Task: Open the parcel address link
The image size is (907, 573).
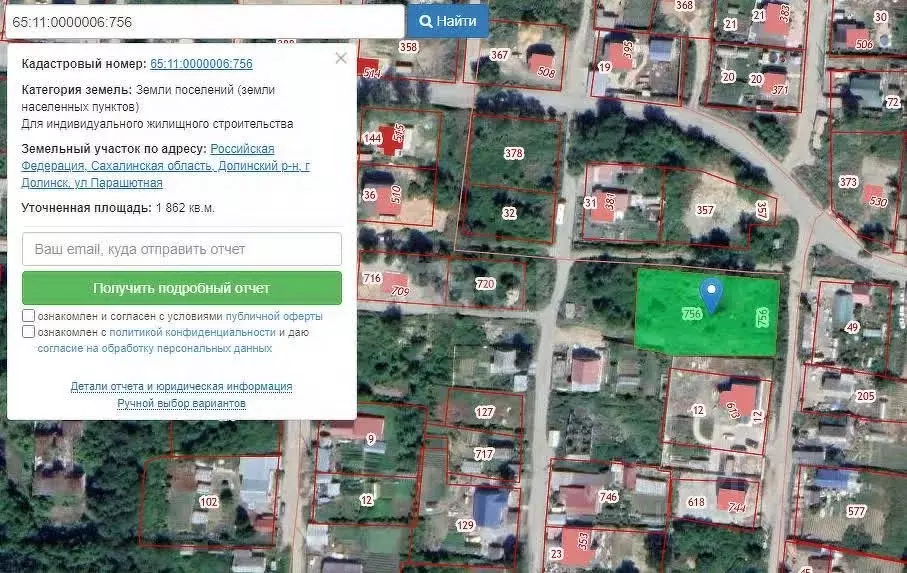Action: coord(165,166)
